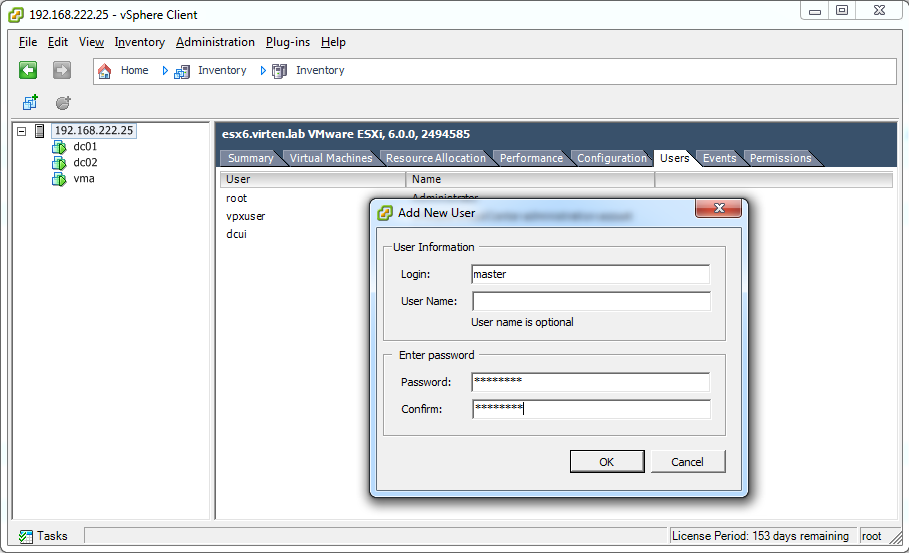
Task: Confirm new user with OK button
Action: [607, 462]
